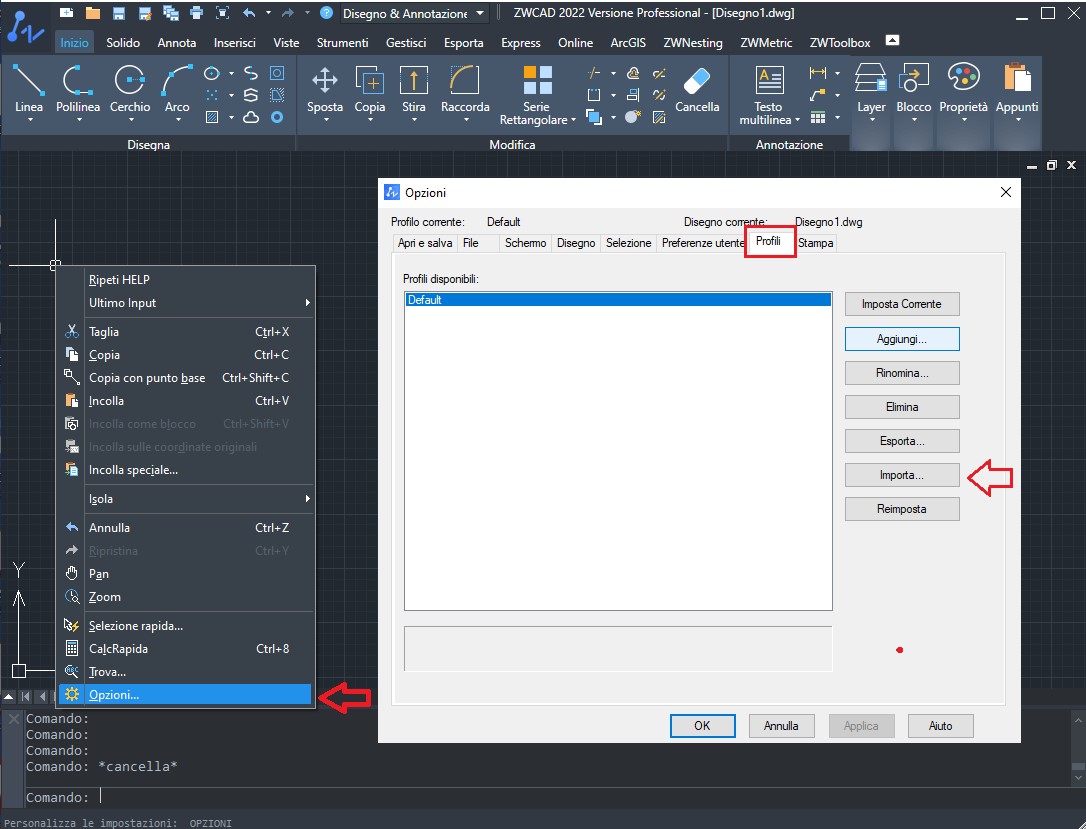Select the Cerchio tool

click(130, 89)
